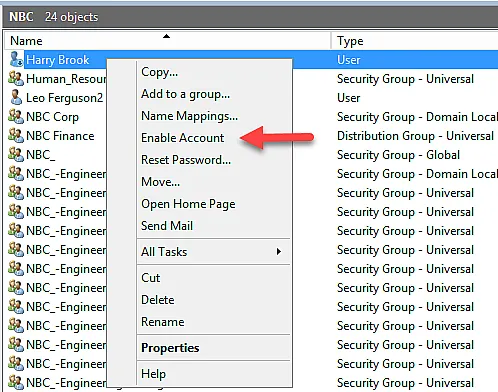This screenshot has width=498, height=392.
Task: Select the Human_Resour group name
Action: coord(66,79)
